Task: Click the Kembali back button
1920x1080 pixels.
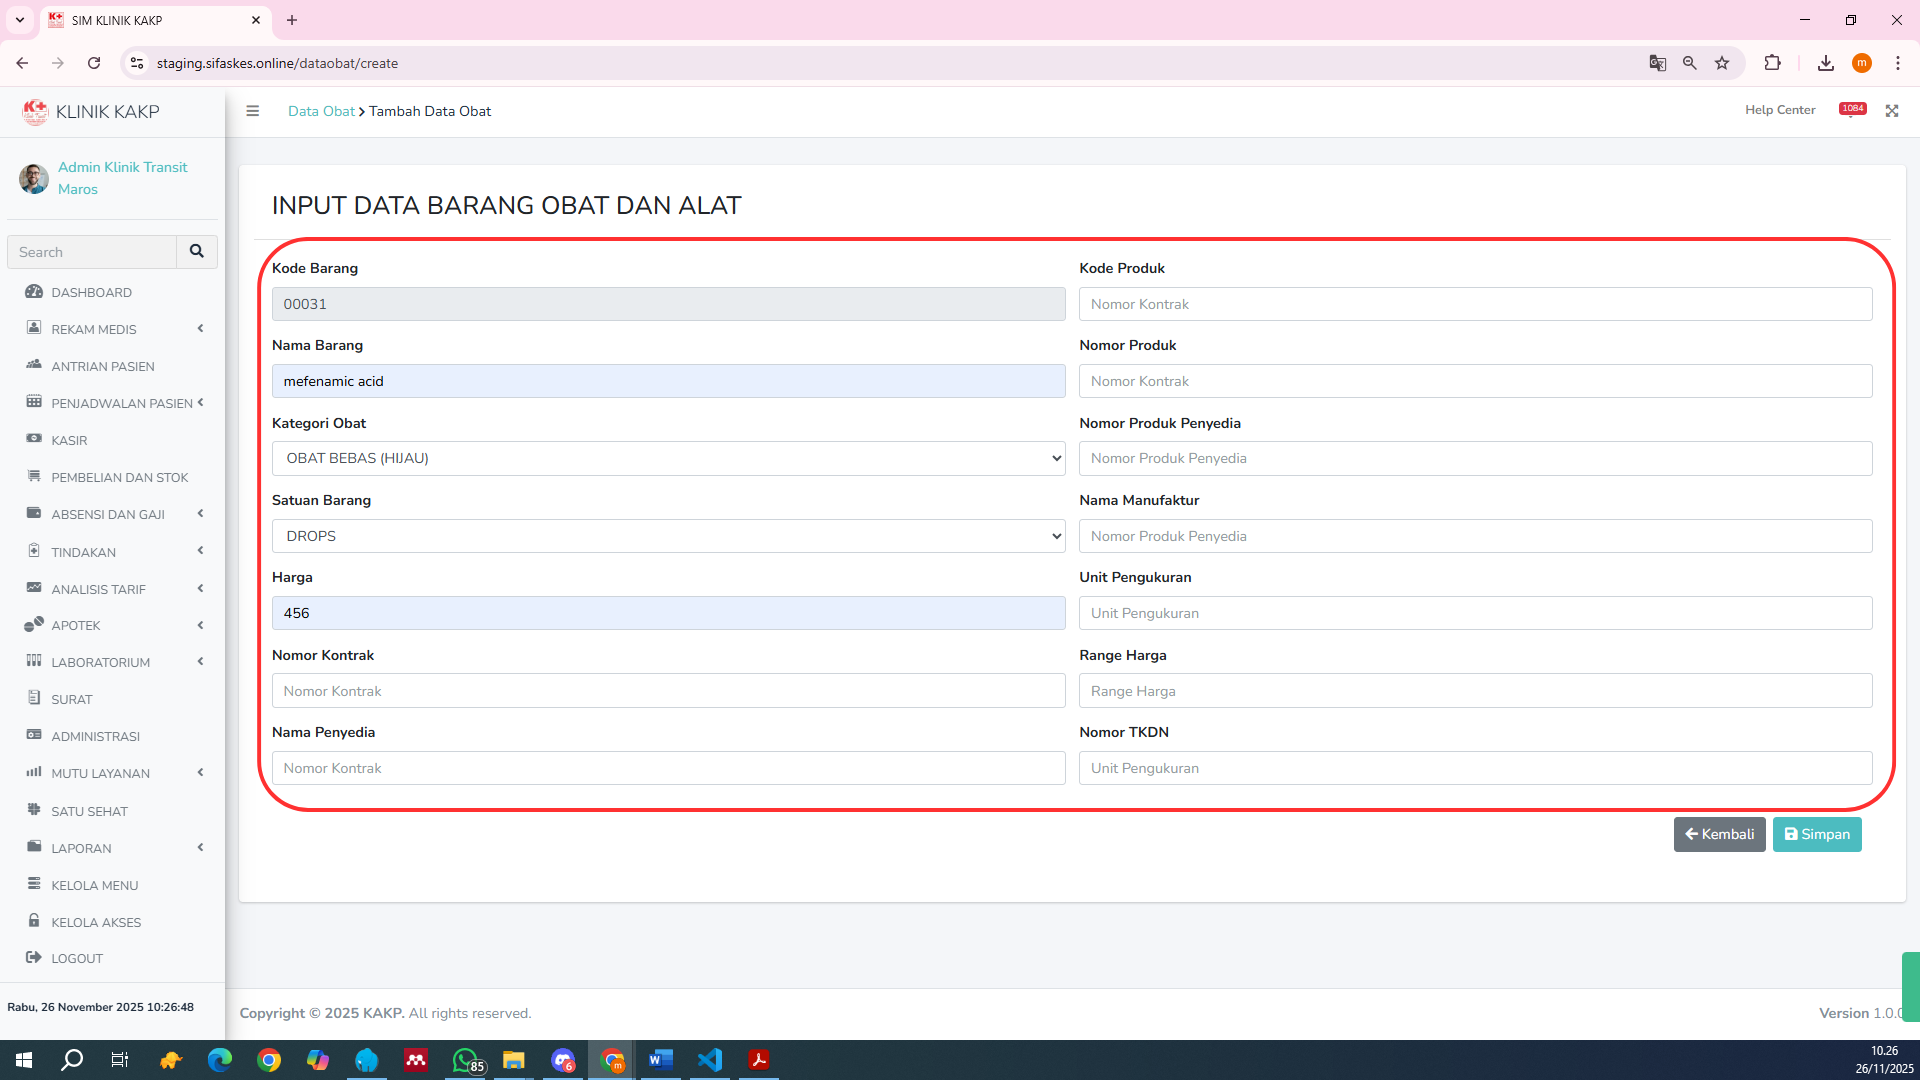Action: click(1719, 834)
